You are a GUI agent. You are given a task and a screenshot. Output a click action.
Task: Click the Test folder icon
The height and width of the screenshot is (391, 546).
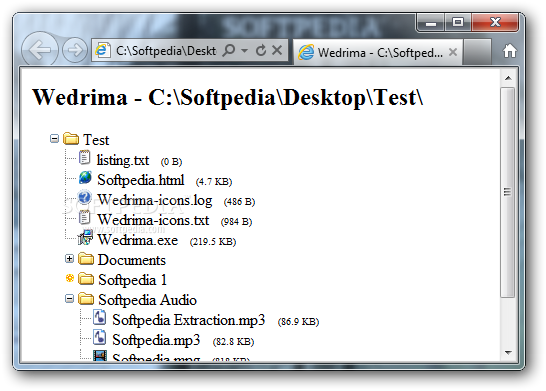tap(71, 139)
